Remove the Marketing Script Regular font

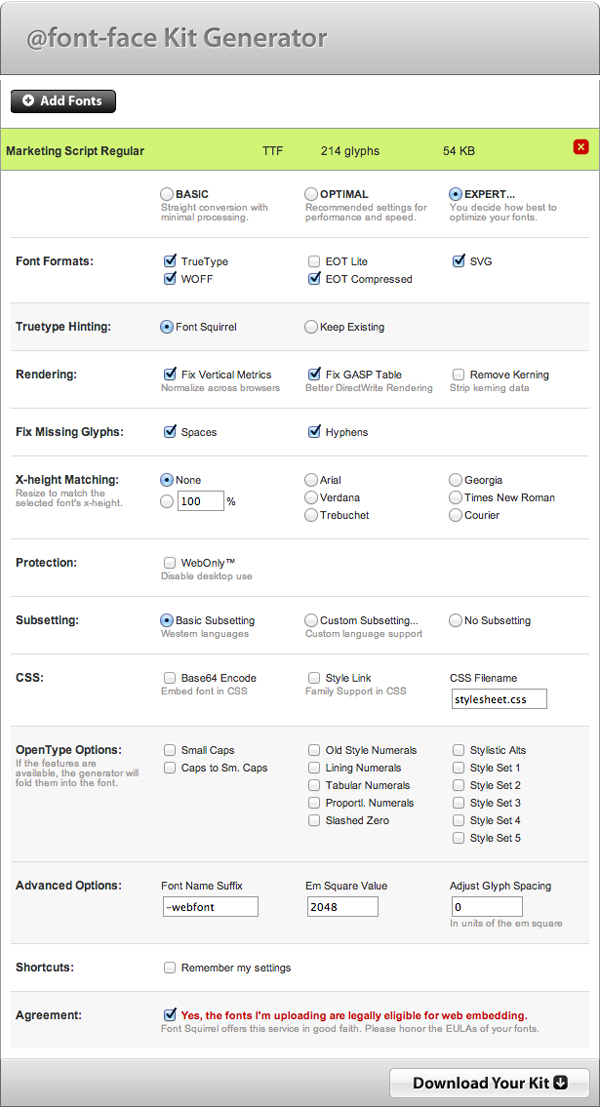click(581, 147)
